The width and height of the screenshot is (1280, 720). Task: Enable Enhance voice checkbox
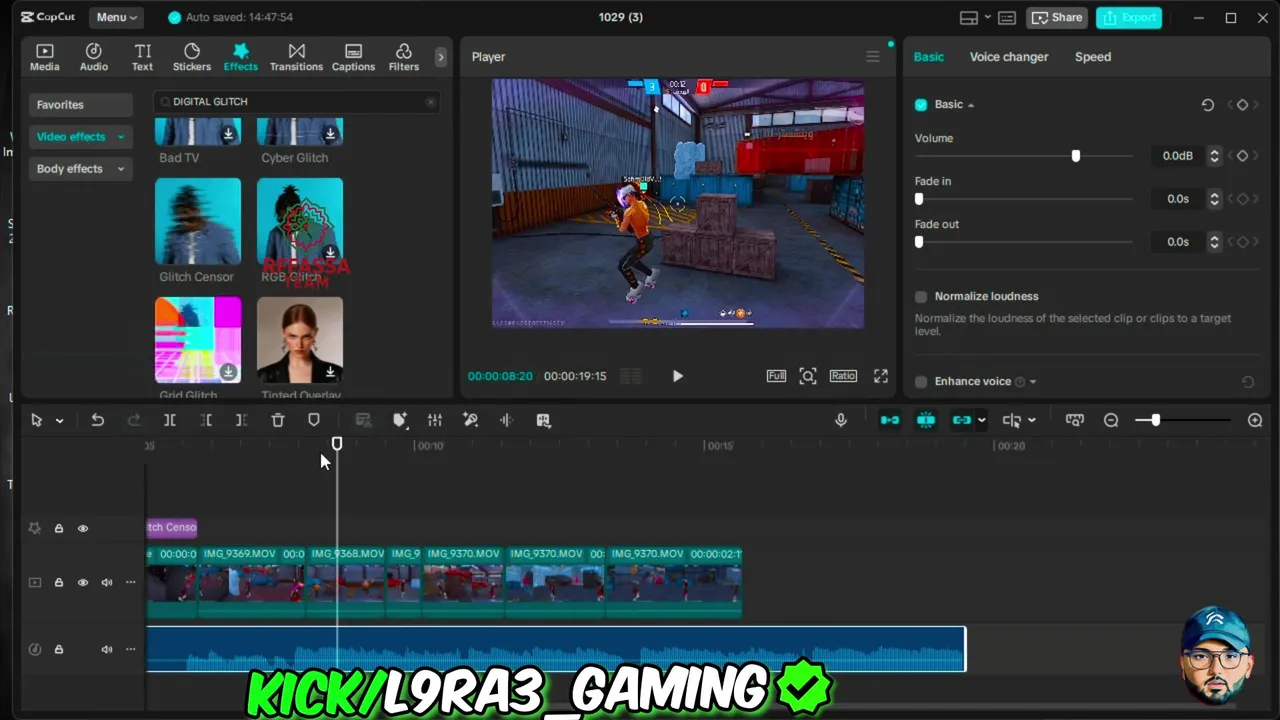[x=921, y=382]
